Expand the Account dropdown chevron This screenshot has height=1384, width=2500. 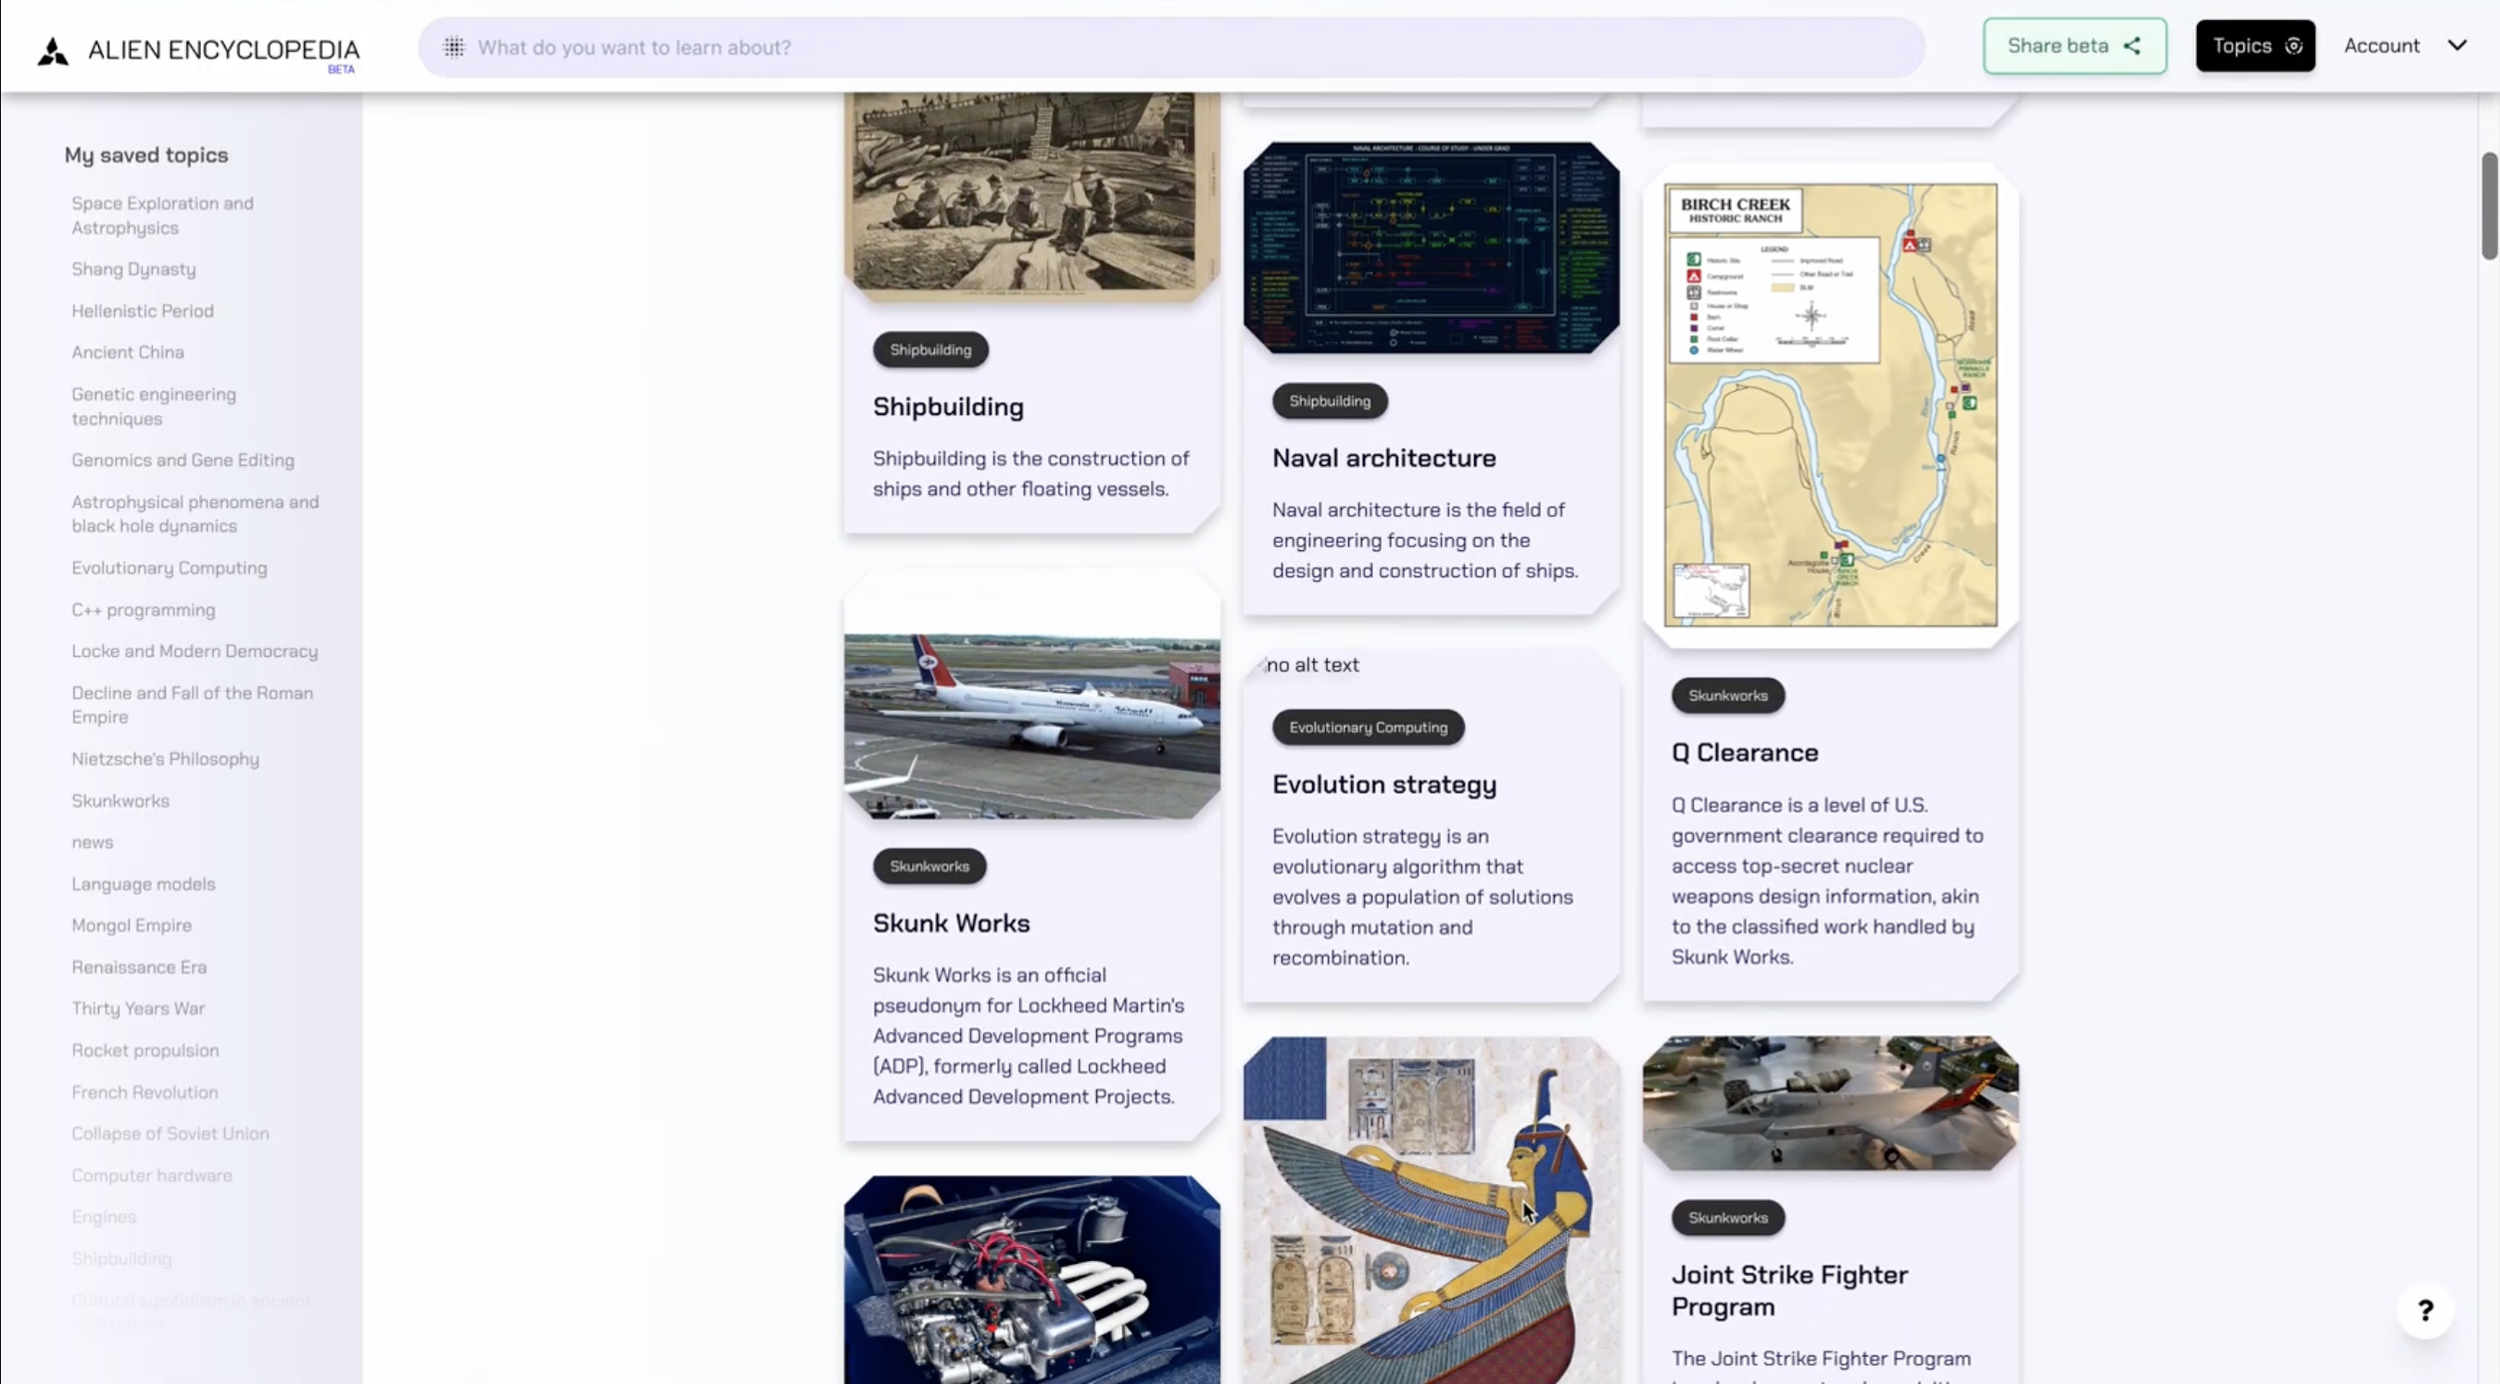pos(2457,46)
